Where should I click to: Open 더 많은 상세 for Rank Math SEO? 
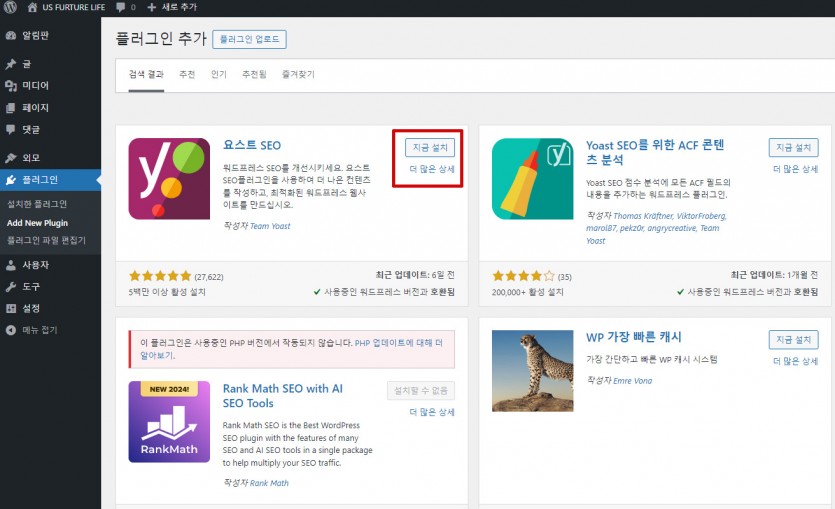click(x=432, y=412)
